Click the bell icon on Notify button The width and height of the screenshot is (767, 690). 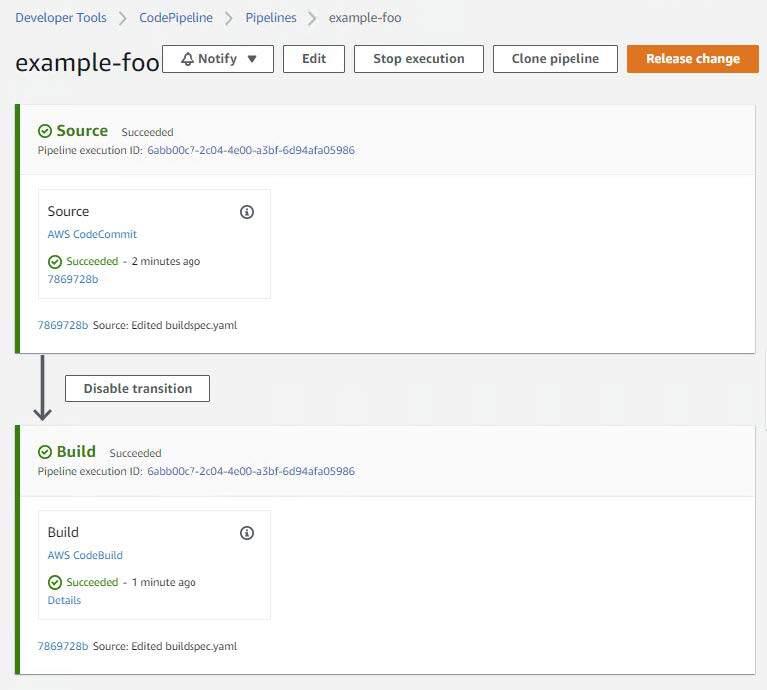click(187, 59)
